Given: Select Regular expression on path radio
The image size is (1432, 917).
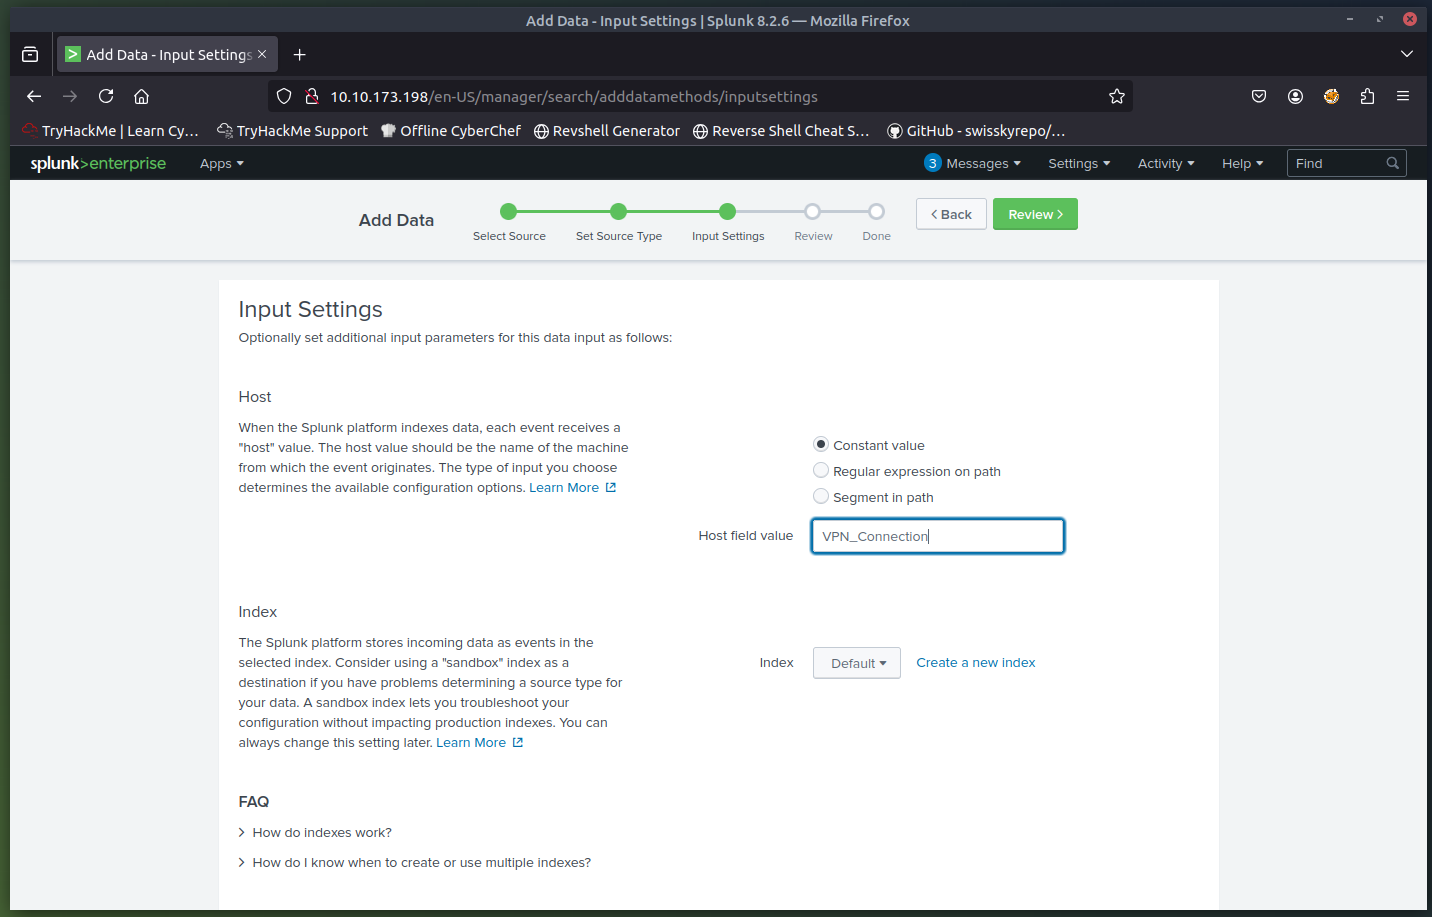Looking at the screenshot, I should tap(820, 470).
